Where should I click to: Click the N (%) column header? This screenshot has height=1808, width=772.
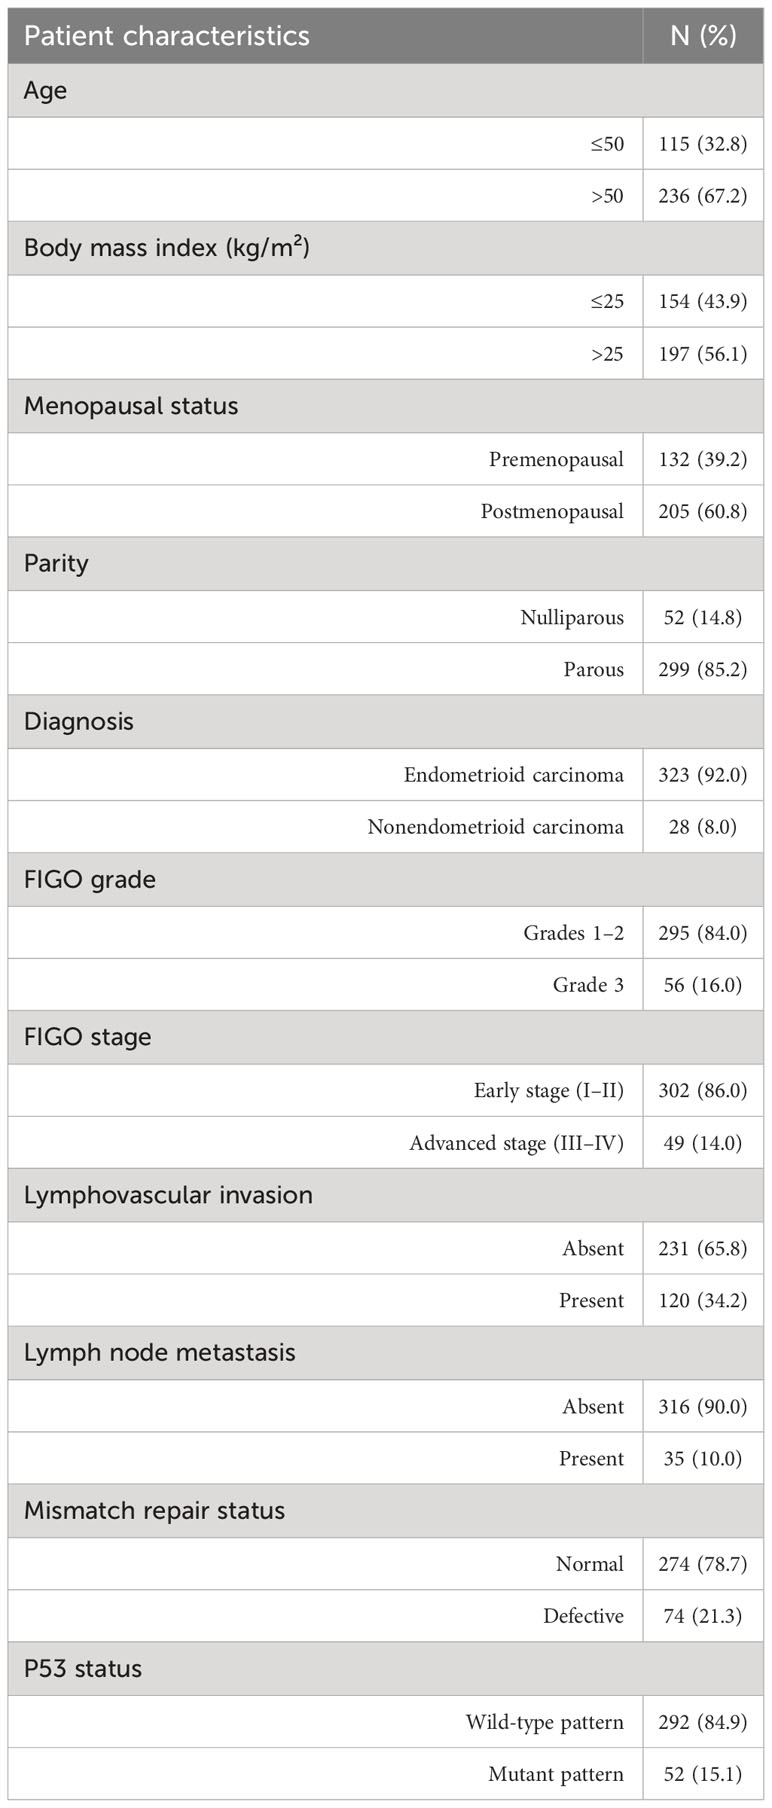click(x=703, y=36)
